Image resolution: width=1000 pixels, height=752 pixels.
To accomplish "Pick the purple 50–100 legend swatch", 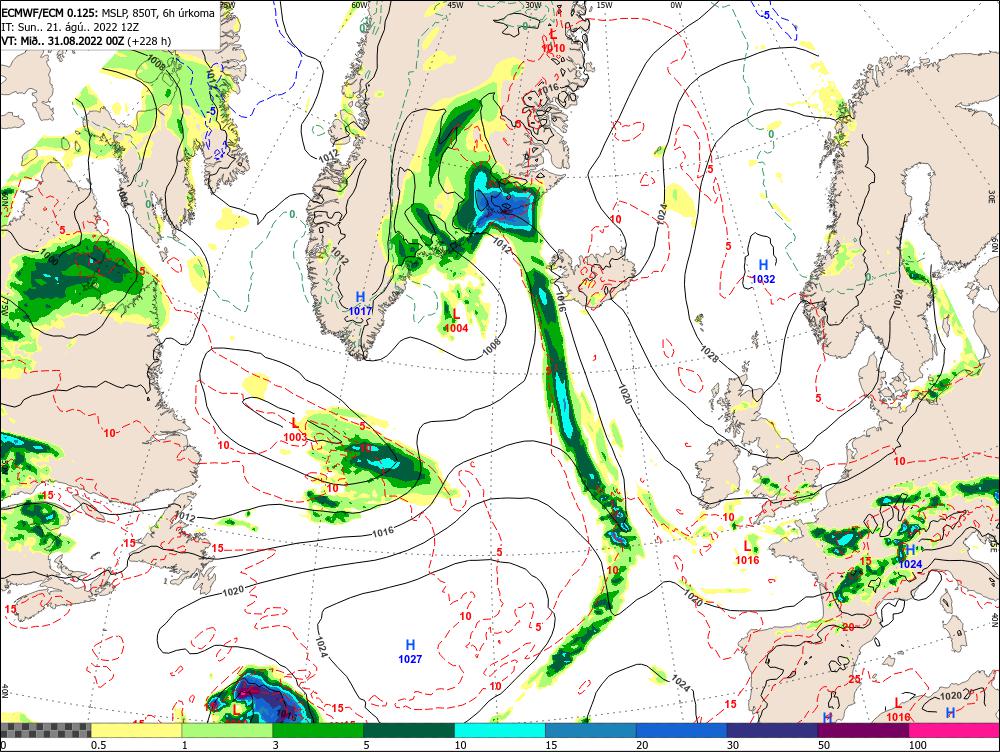I will pyautogui.click(x=864, y=730).
